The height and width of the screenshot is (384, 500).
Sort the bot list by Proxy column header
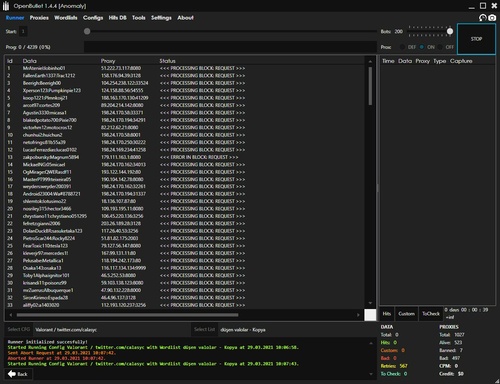pyautogui.click(x=108, y=61)
